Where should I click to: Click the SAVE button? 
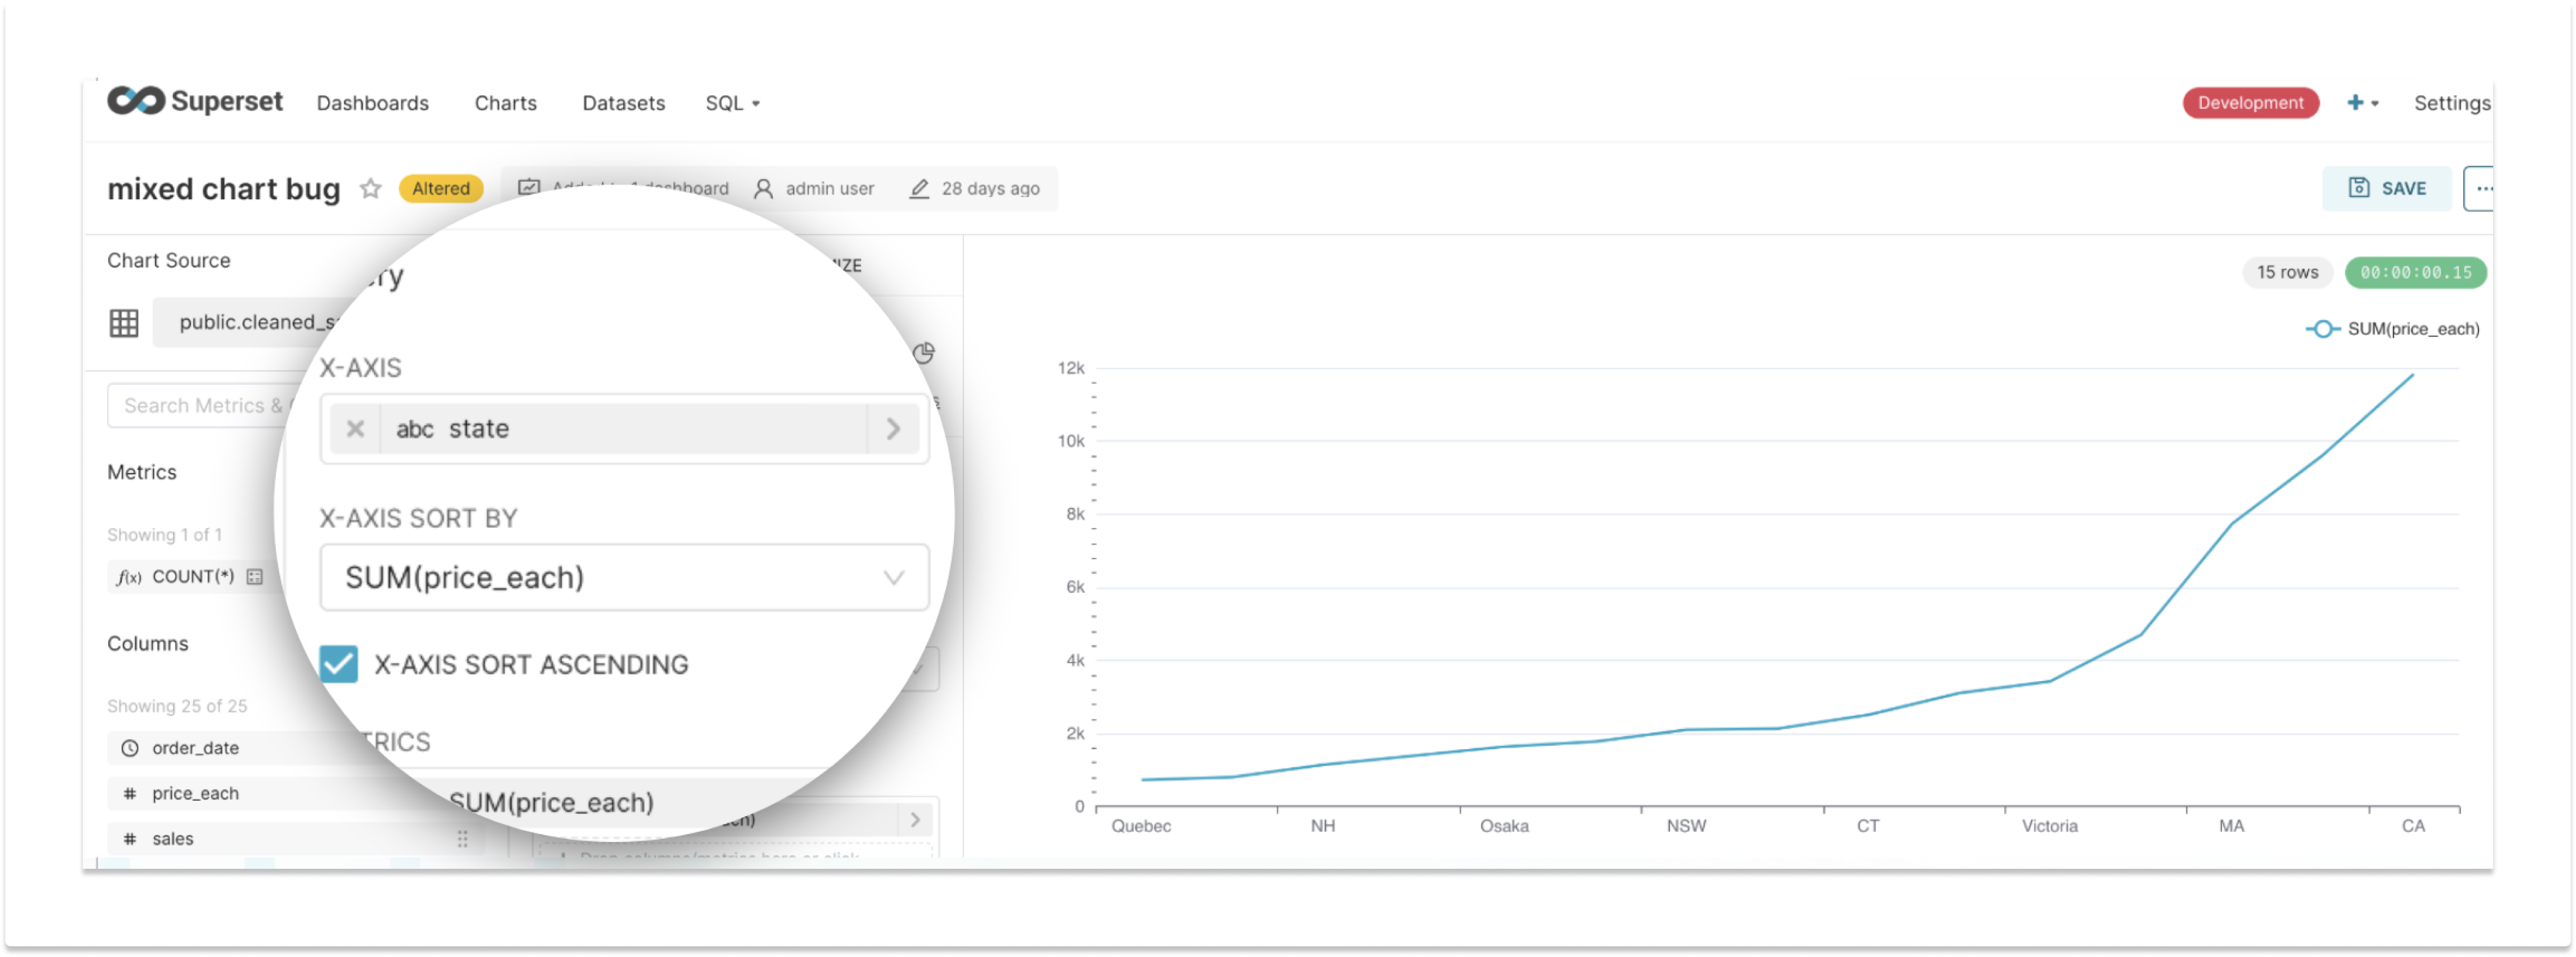(2386, 188)
